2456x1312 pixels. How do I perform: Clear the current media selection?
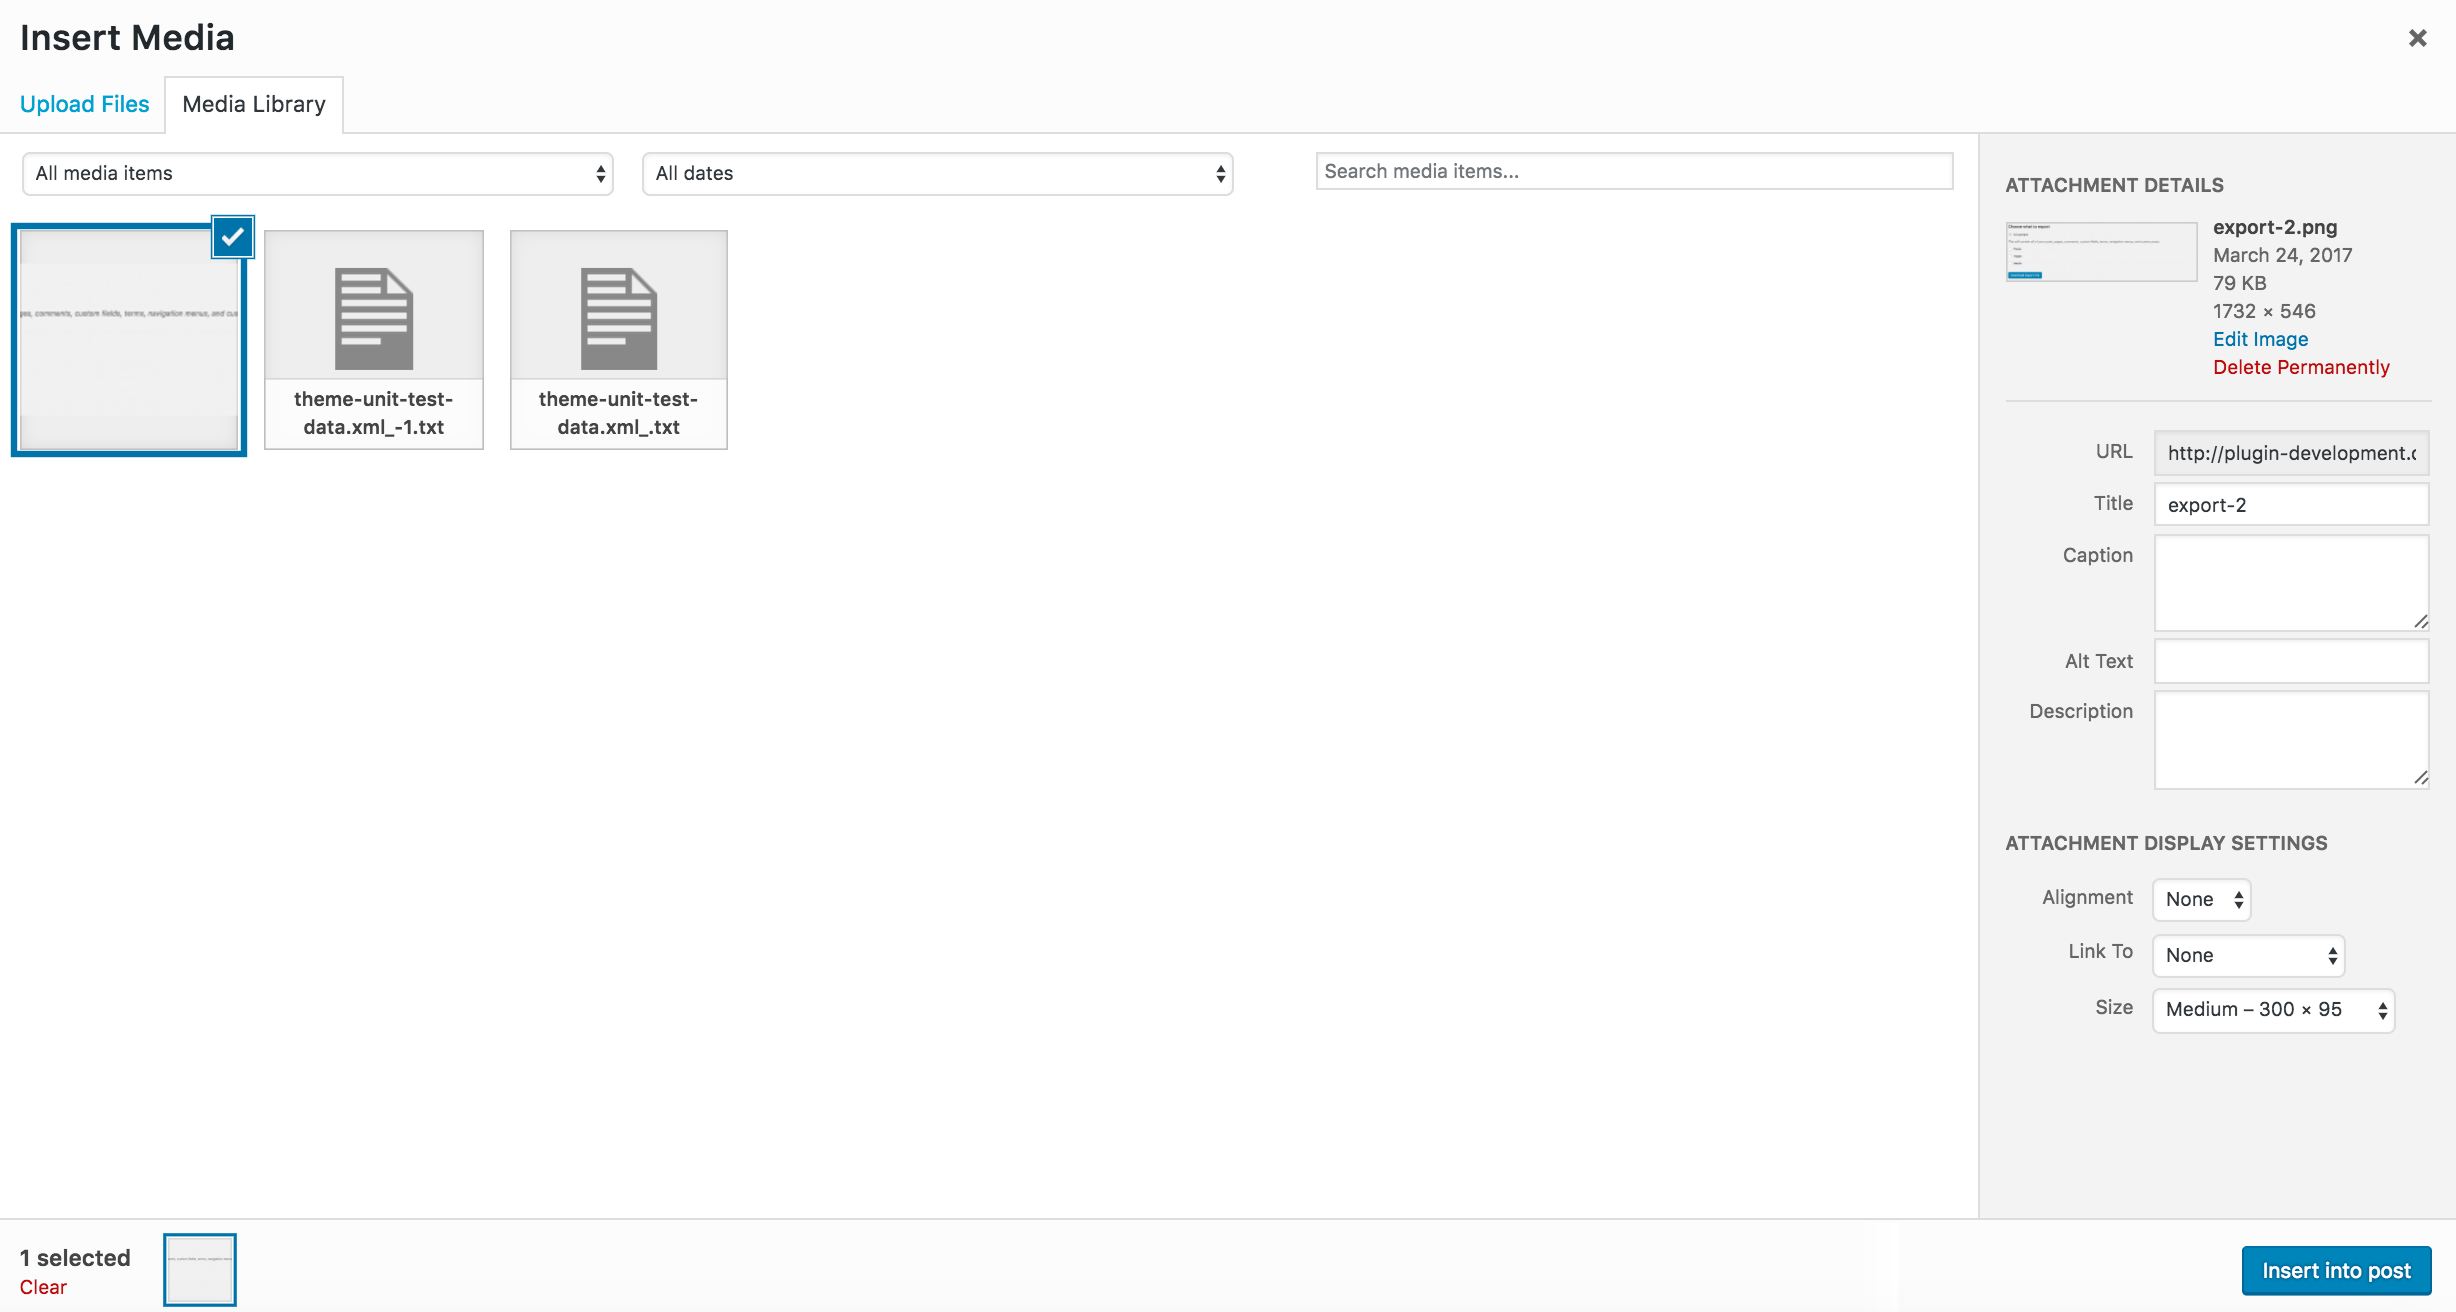click(x=43, y=1287)
